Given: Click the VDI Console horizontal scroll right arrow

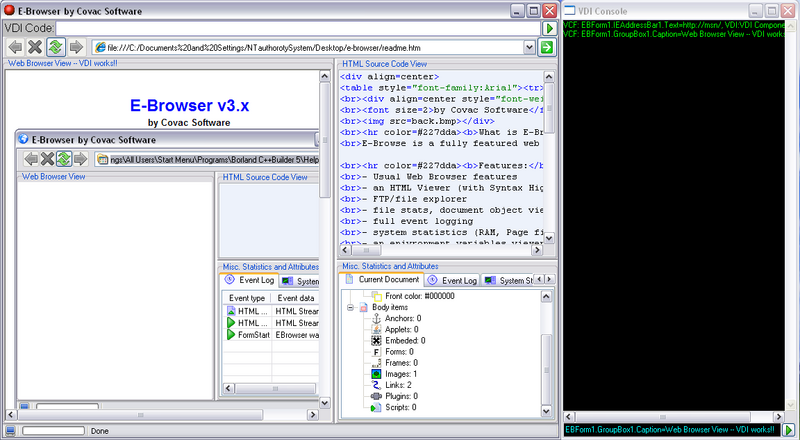Looking at the screenshot, I should pos(778,417).
